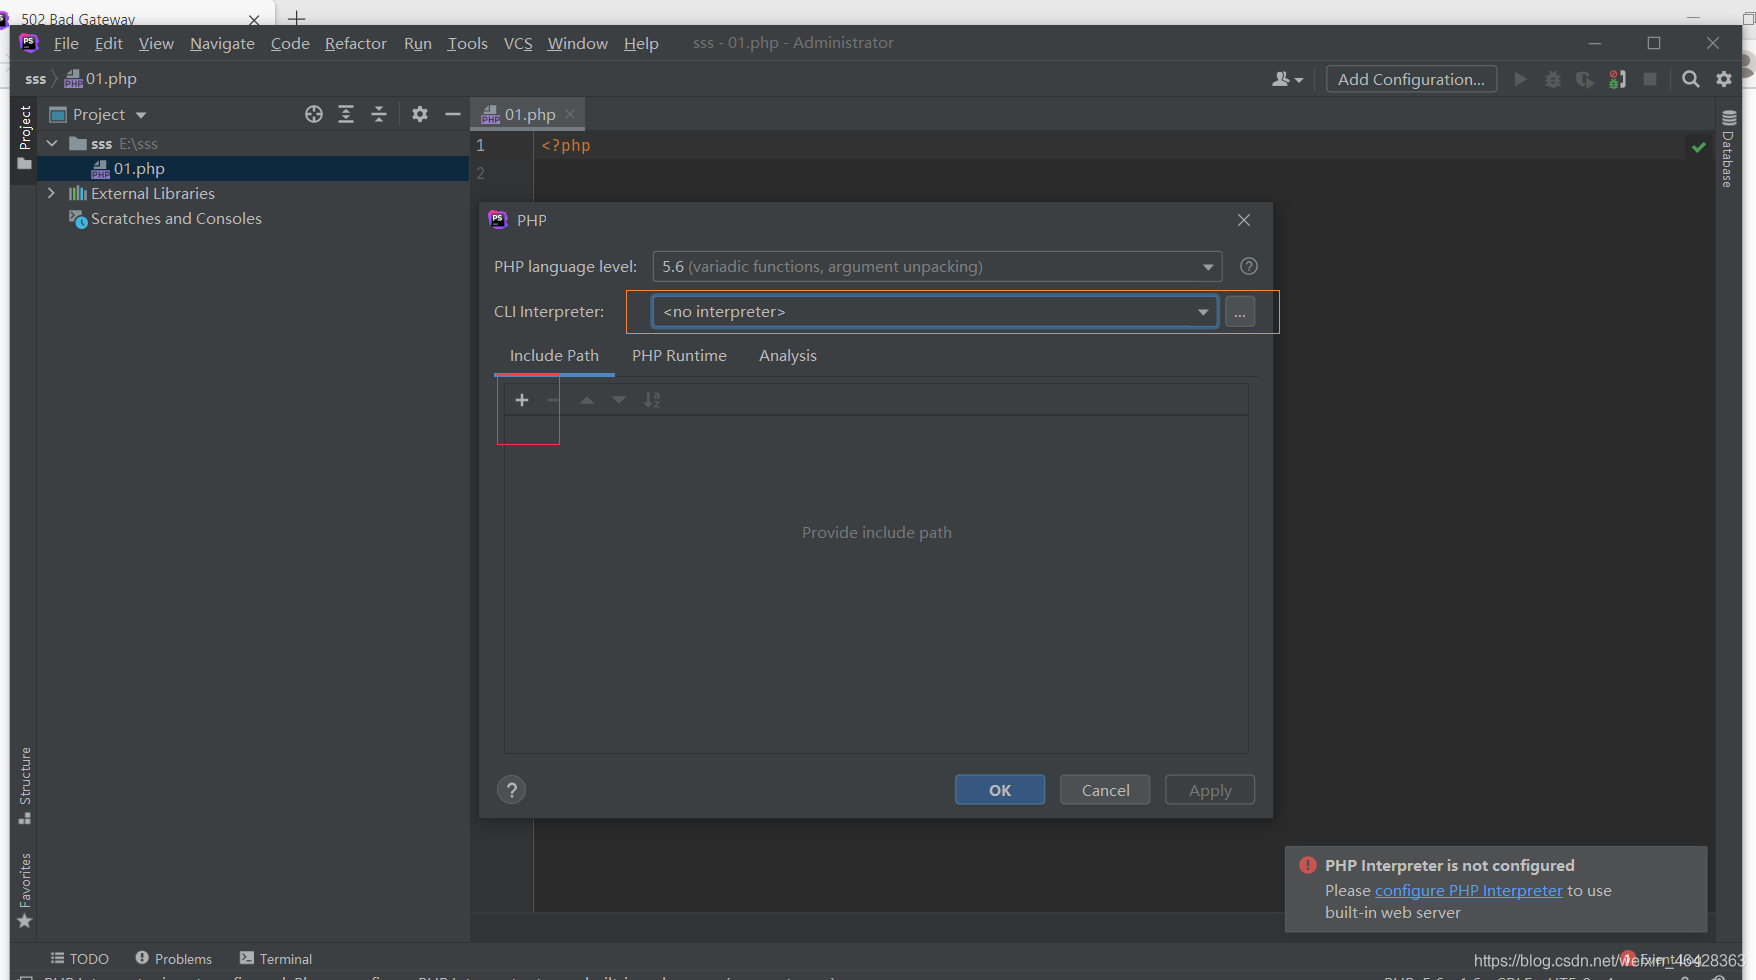This screenshot has width=1756, height=980.
Task: Open Project panel options via its gear icon
Action: pyautogui.click(x=420, y=114)
